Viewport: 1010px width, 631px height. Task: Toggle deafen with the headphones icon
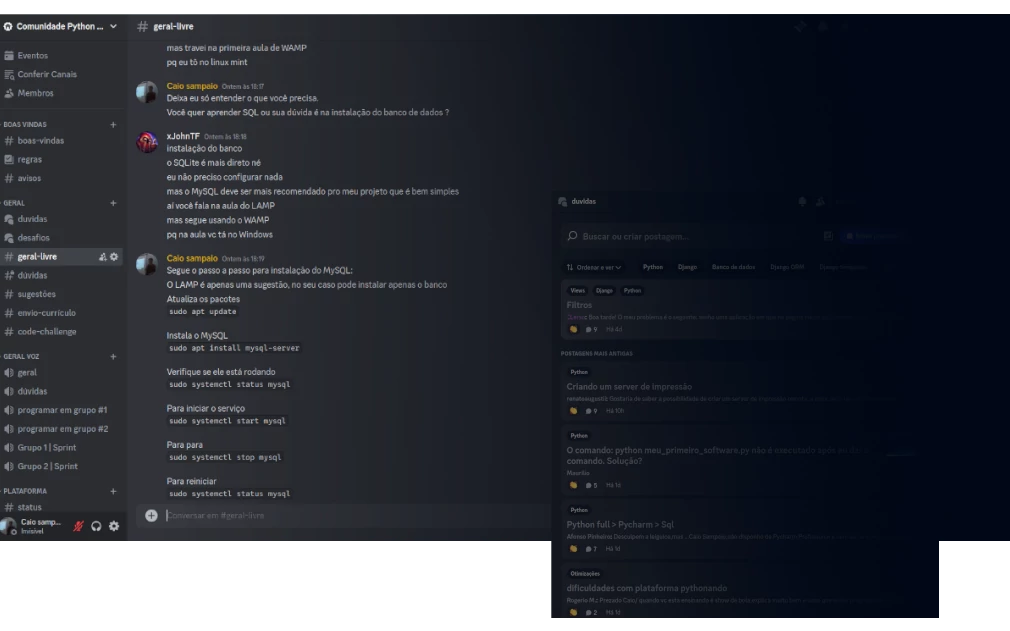tap(96, 526)
